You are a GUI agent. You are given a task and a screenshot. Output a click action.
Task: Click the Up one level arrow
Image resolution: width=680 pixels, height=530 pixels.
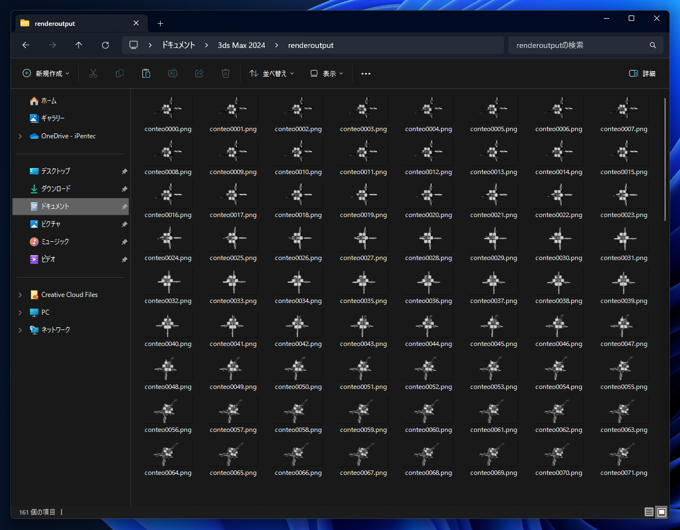click(x=79, y=45)
